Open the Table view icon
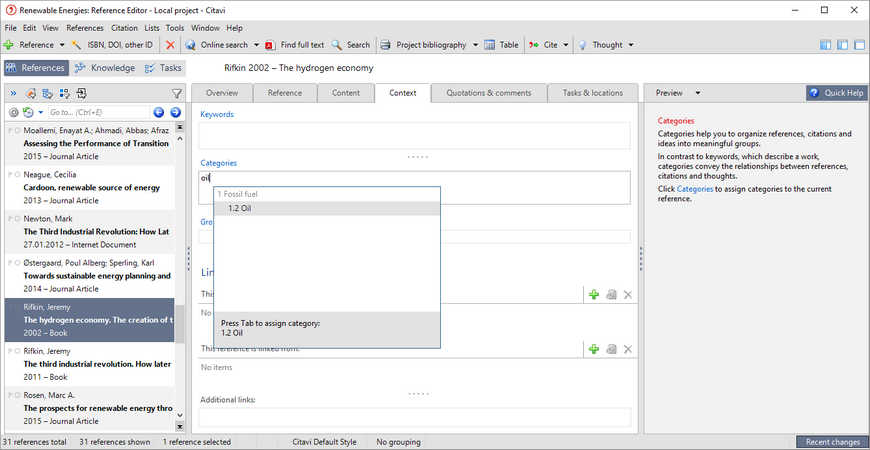The height and width of the screenshot is (450, 870). click(489, 45)
